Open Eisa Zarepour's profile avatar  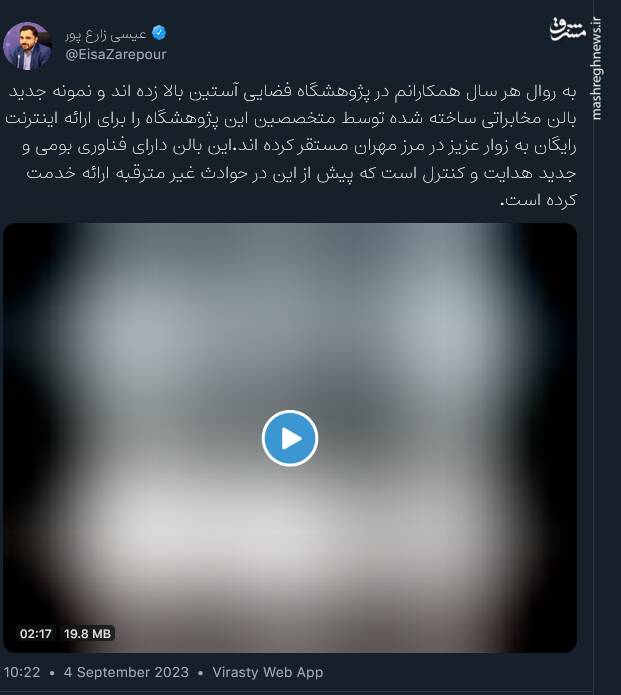point(27,46)
